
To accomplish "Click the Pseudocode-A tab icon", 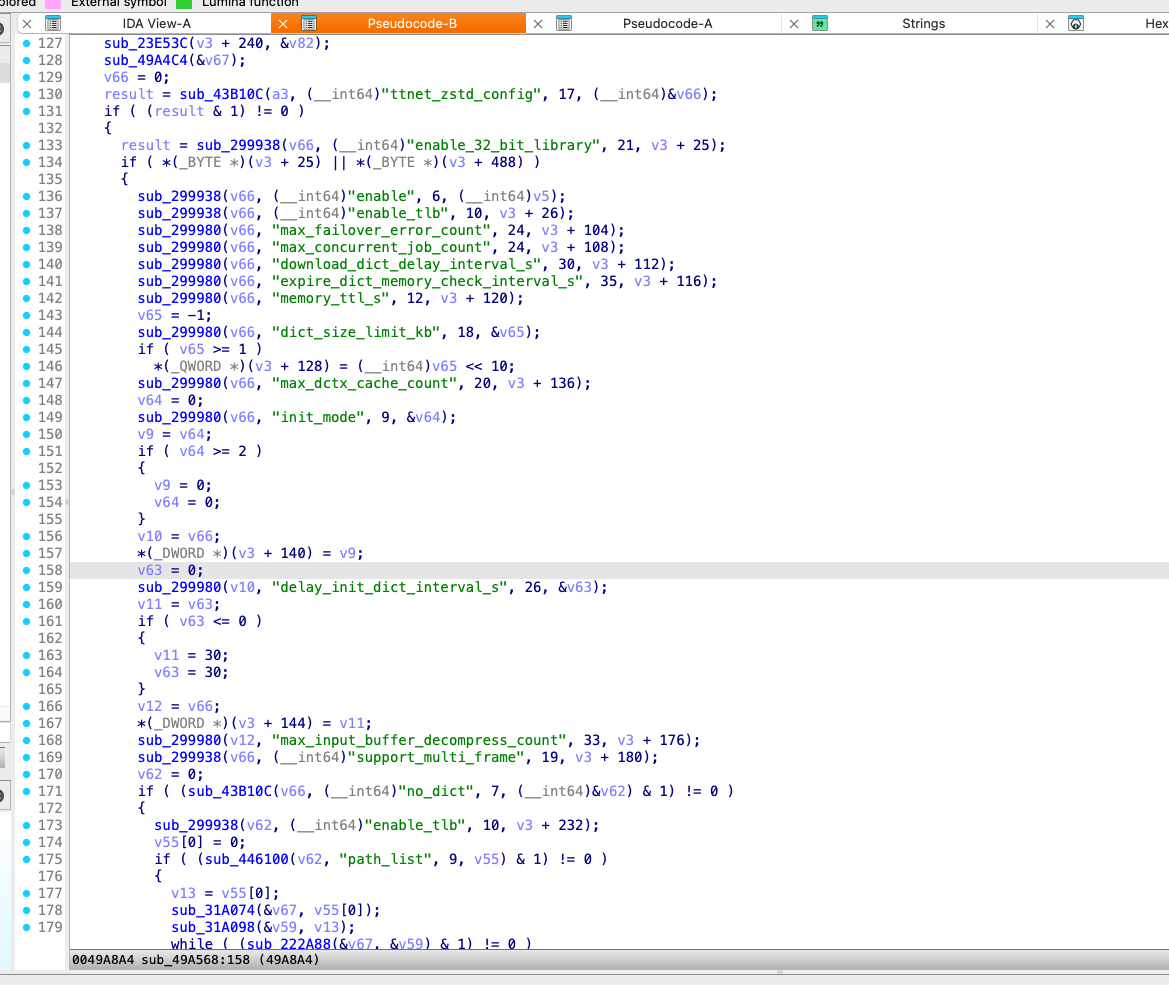I will (564, 23).
